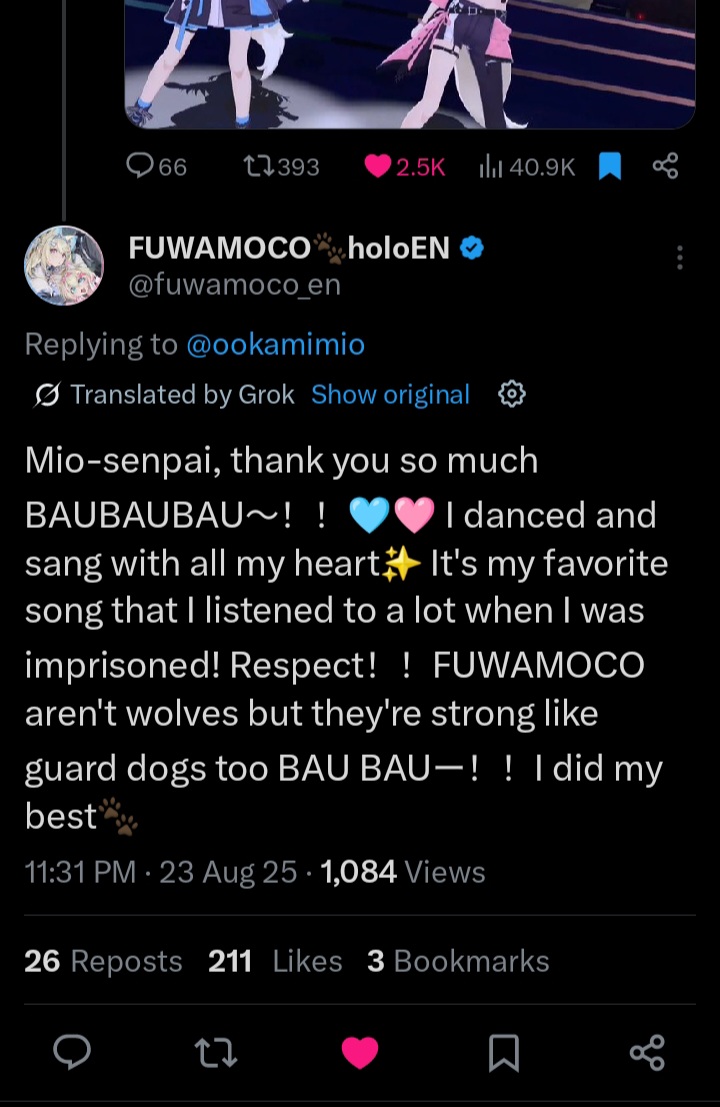The width and height of the screenshot is (720, 1107).
Task: Tap the blue verified badge
Action: point(472,248)
